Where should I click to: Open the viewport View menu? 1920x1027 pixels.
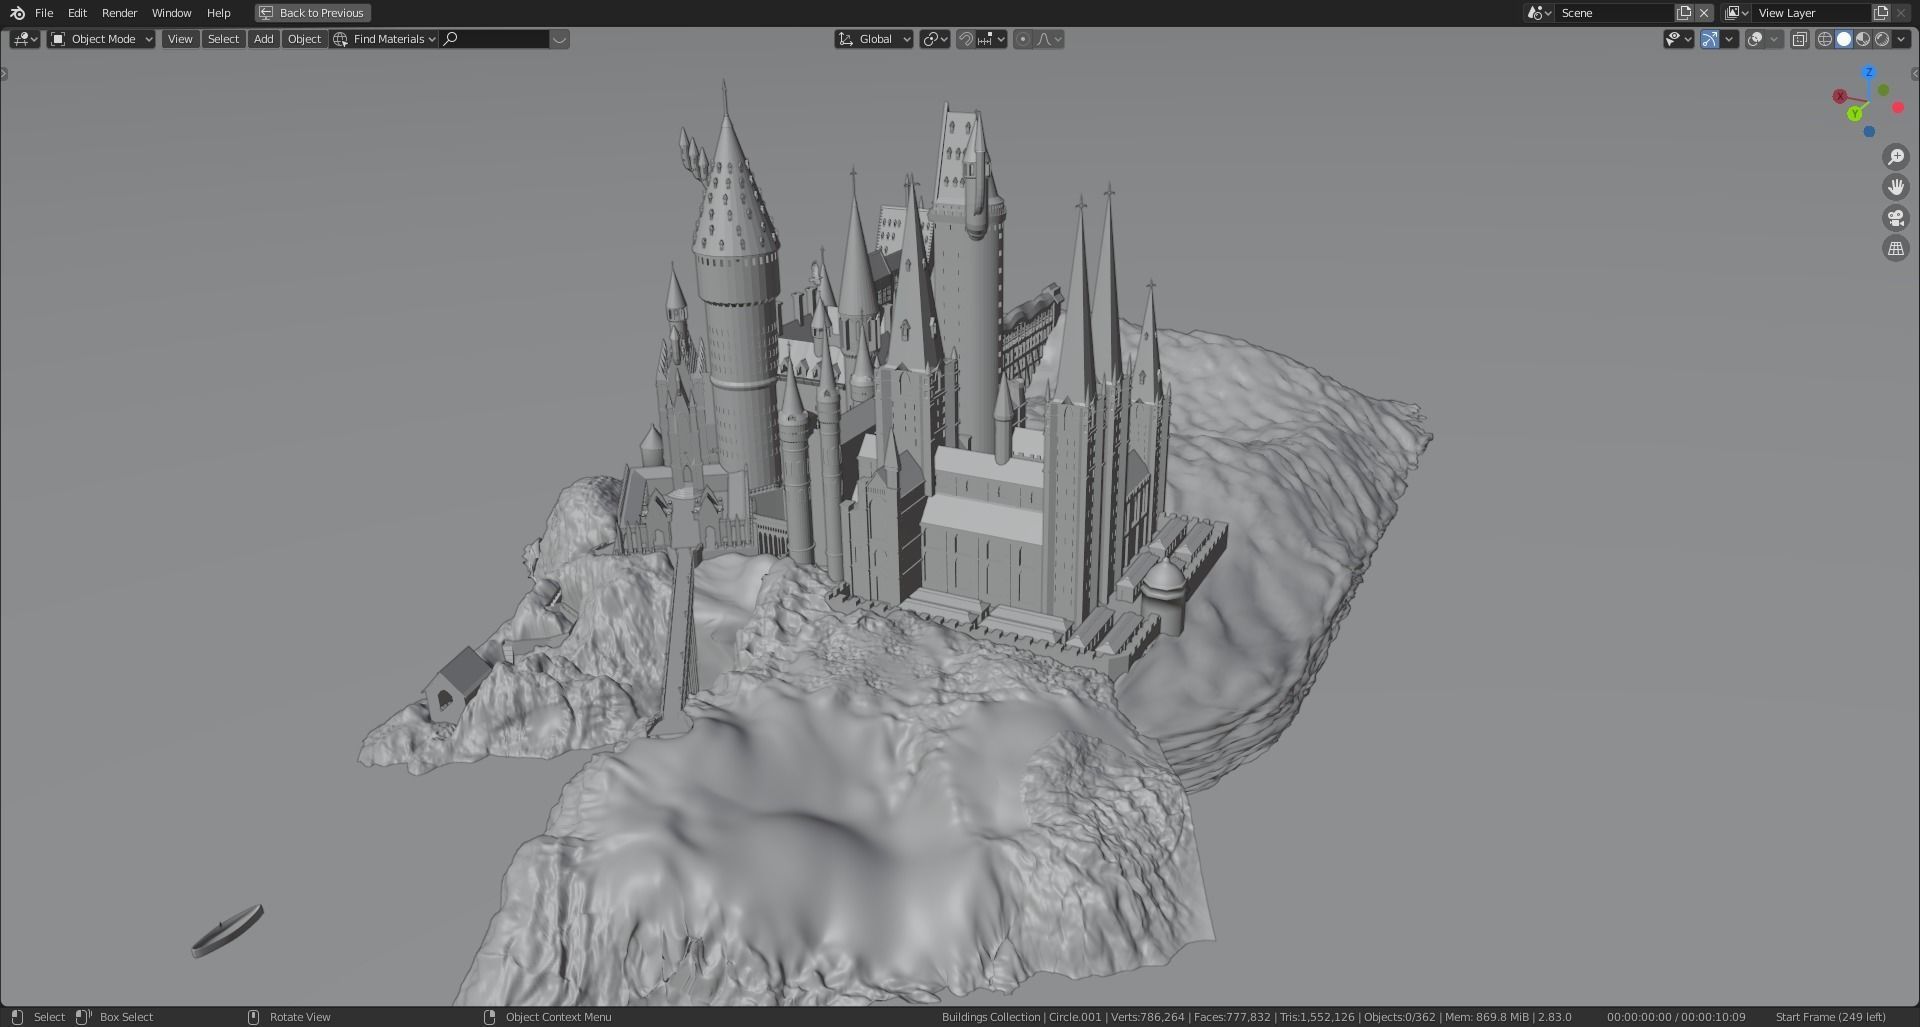180,39
